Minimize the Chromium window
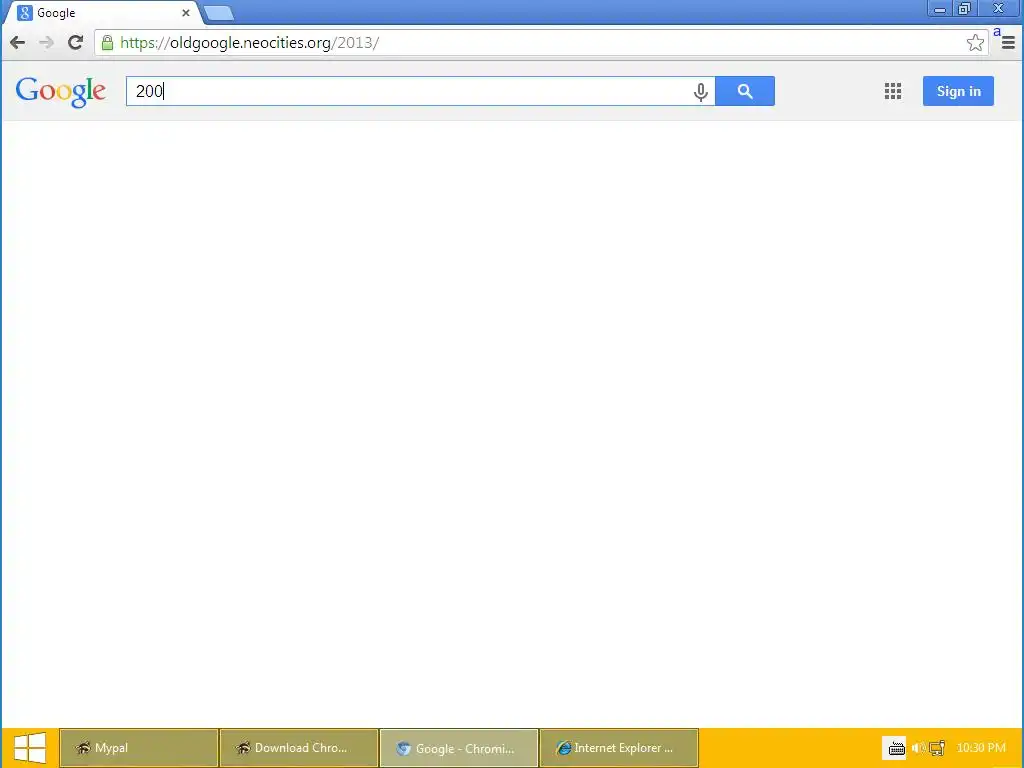The image size is (1024, 768). point(940,9)
